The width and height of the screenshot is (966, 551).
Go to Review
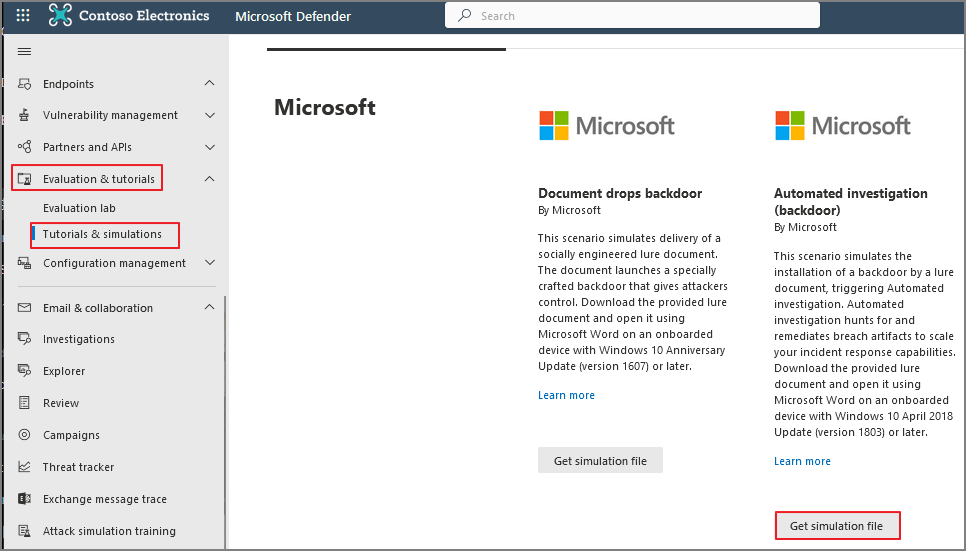(x=60, y=403)
